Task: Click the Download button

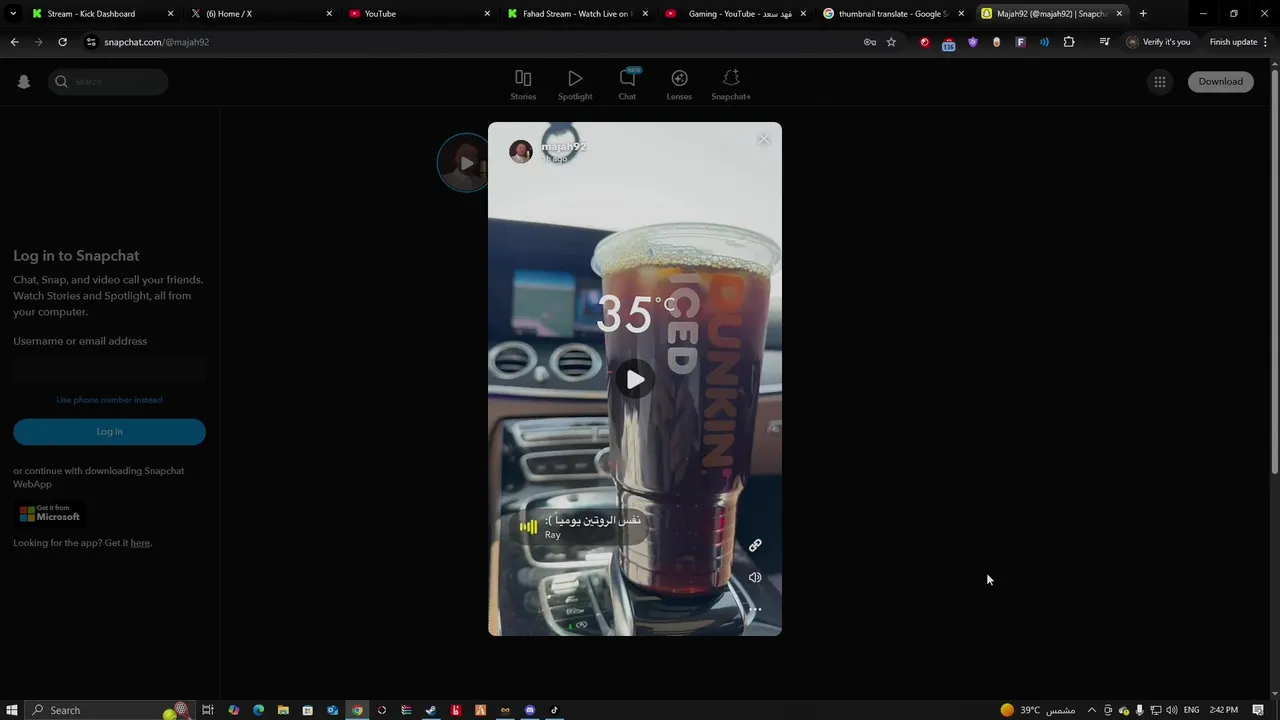Action: click(1221, 82)
